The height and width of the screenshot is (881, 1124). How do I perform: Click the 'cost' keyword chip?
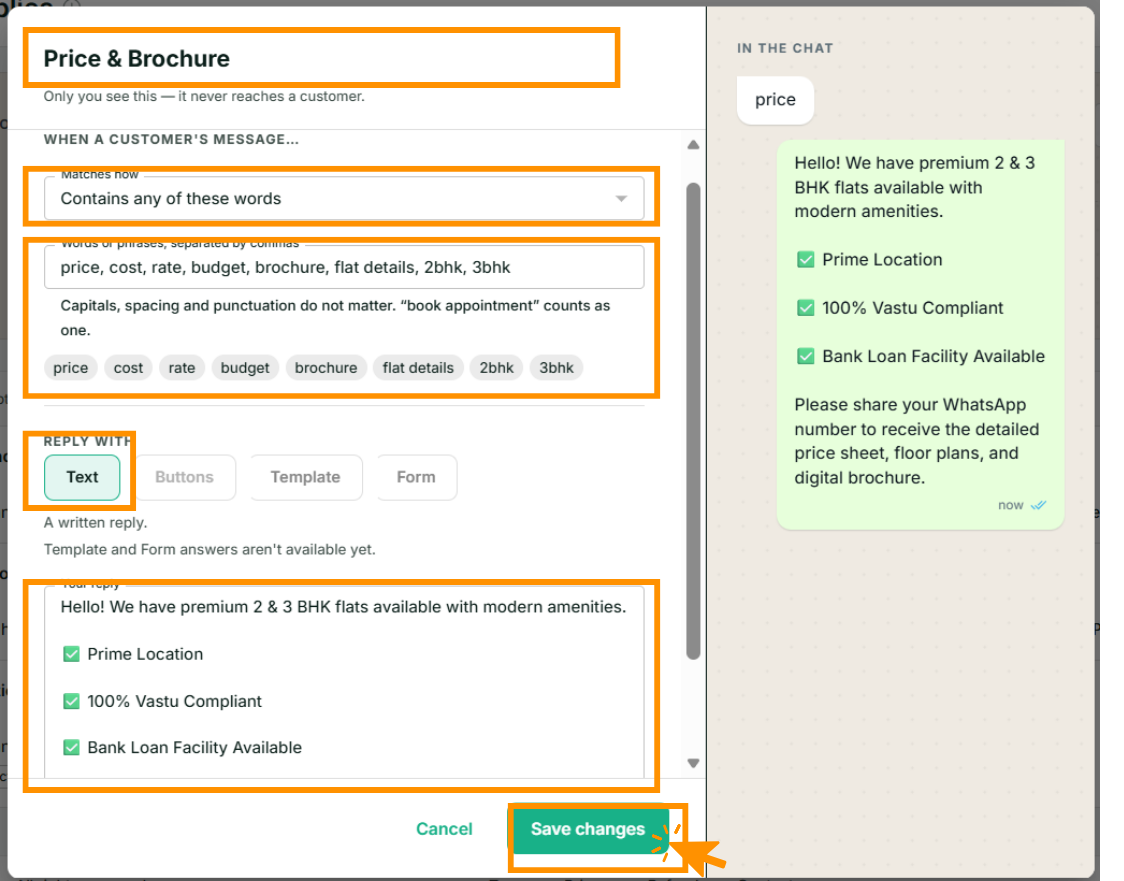tap(128, 368)
